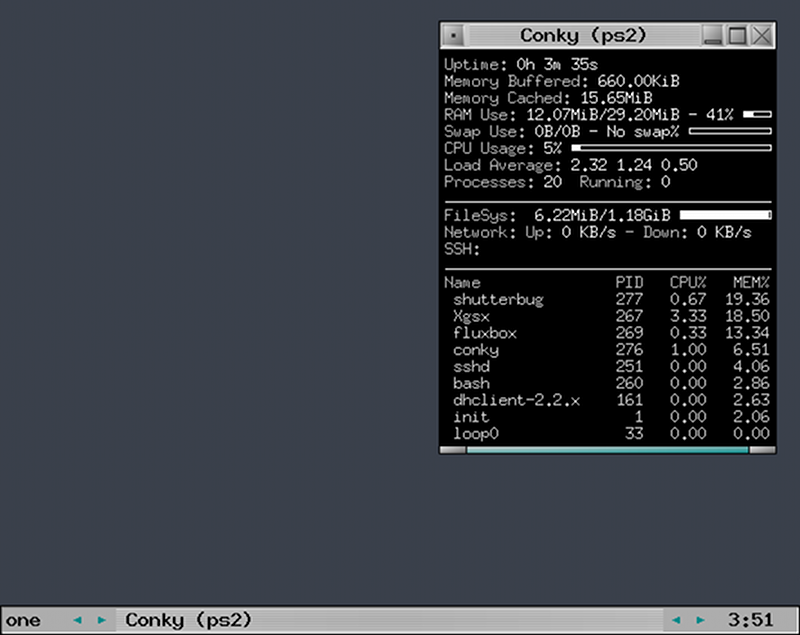The width and height of the screenshot is (800, 635).
Task: Click next window arrow next to the clock
Action: coord(701,620)
